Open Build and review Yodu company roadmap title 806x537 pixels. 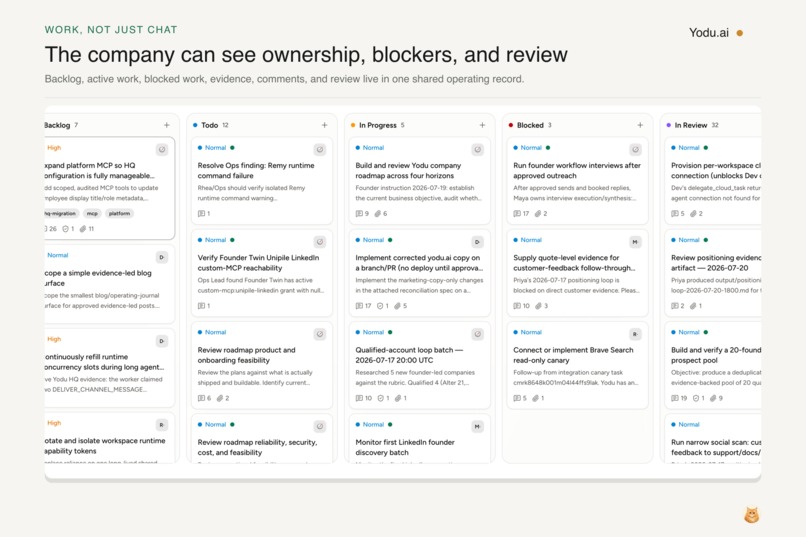408,170
